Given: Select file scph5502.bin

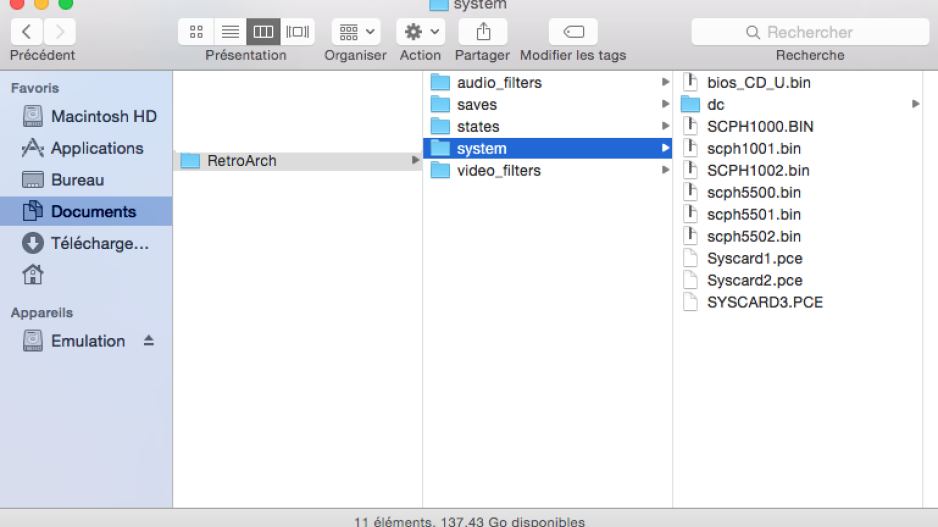Looking at the screenshot, I should pos(798,236).
